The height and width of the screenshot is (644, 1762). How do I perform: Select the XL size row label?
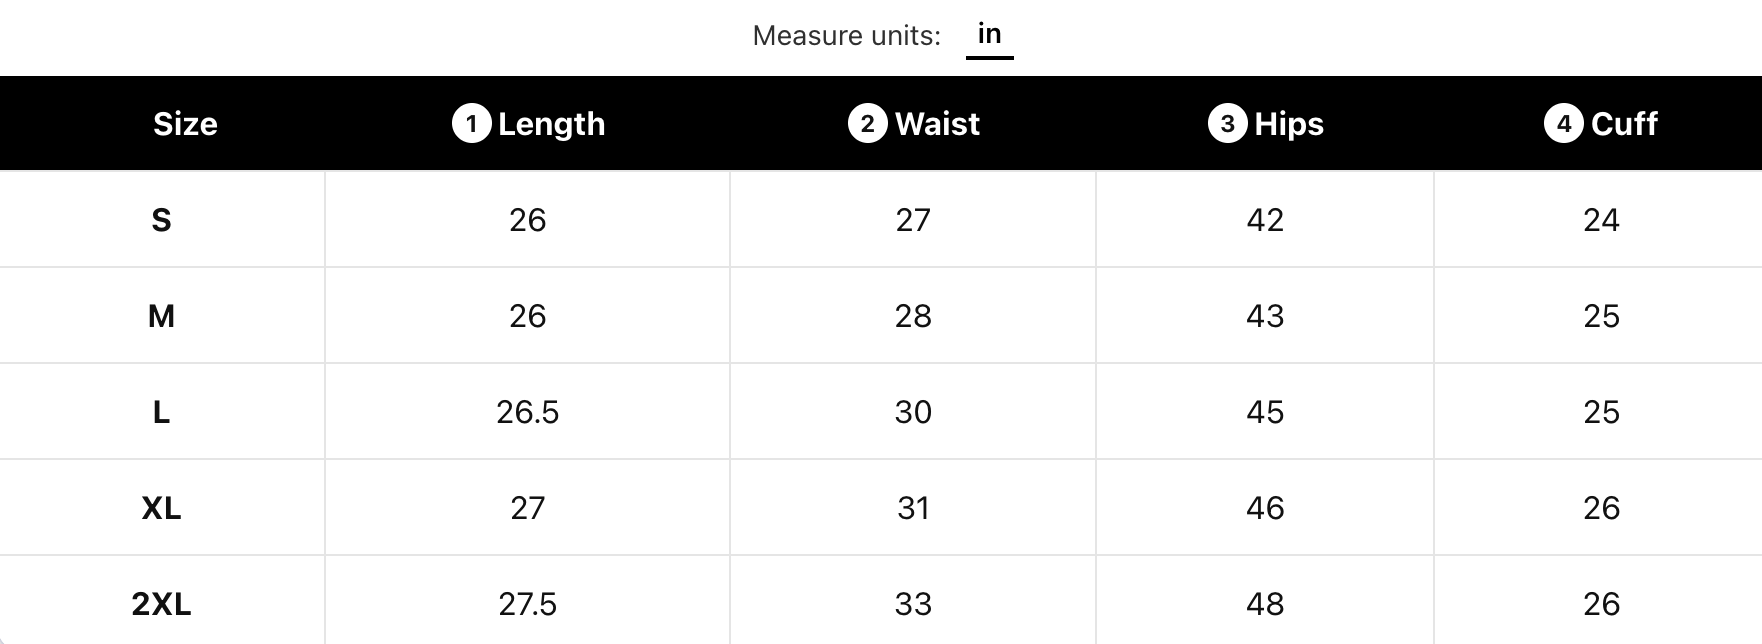coord(161,508)
